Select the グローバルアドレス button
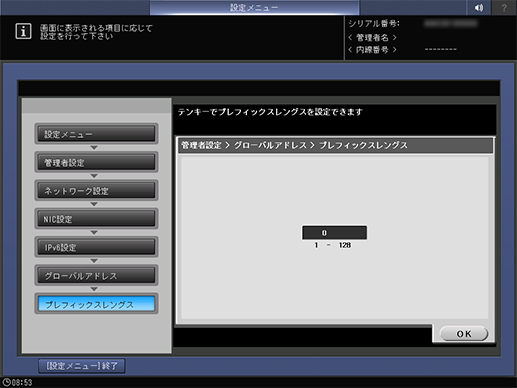Screen dimensions: 517x388 click(96, 276)
